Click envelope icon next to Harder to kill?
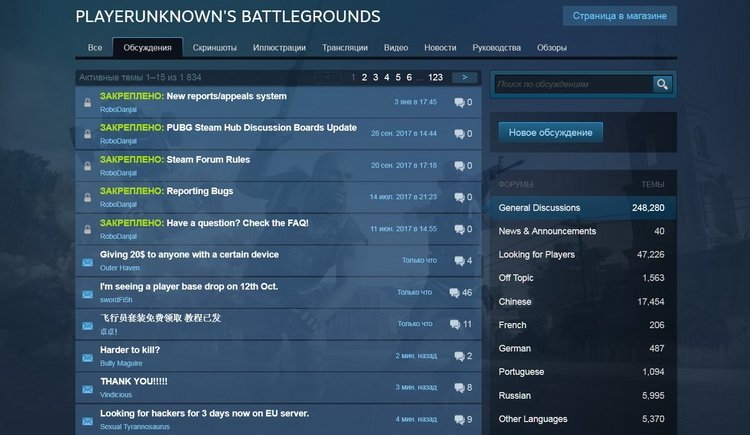The width and height of the screenshot is (750, 435). (x=88, y=357)
